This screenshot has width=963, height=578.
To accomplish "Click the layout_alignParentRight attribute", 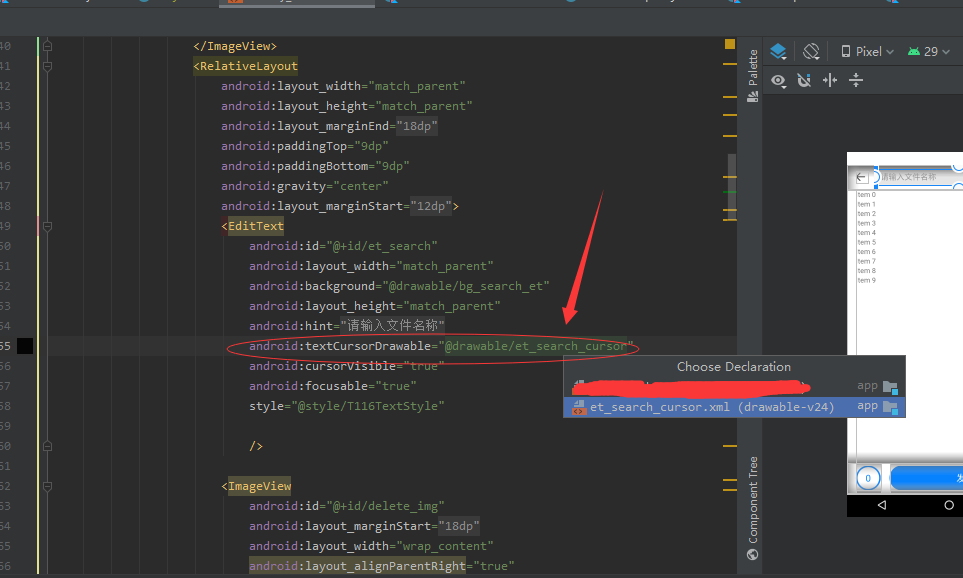I will click(x=357, y=566).
